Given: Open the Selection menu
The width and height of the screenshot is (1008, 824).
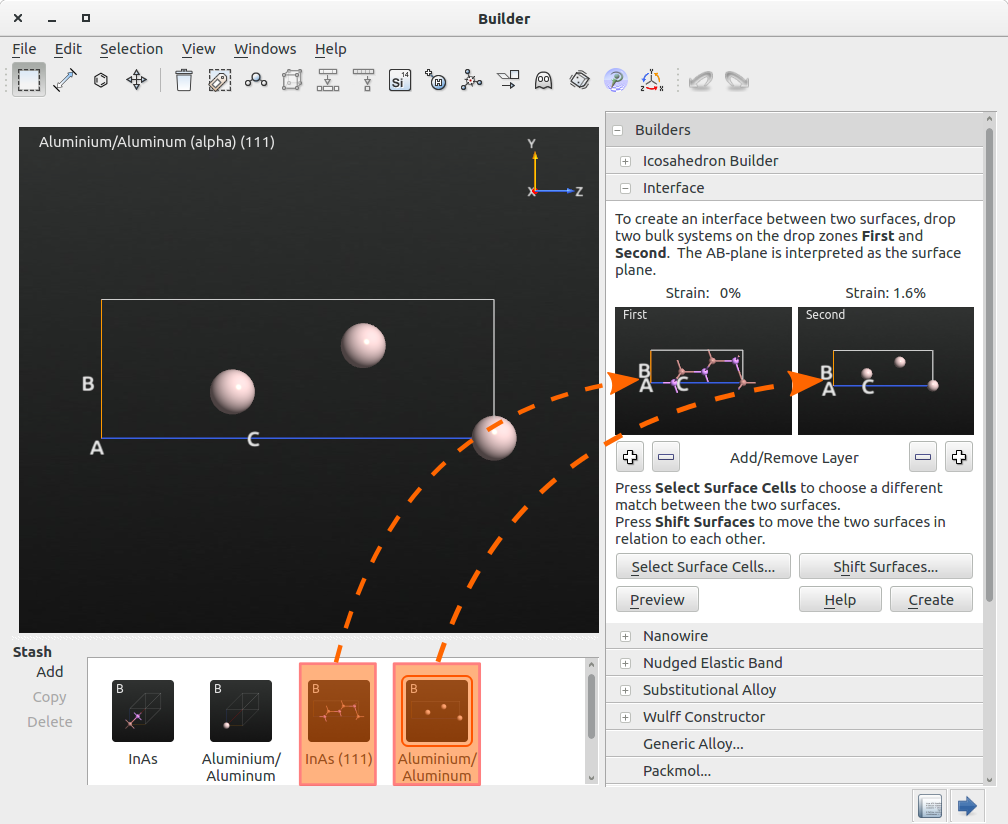Looking at the screenshot, I should click(x=131, y=49).
